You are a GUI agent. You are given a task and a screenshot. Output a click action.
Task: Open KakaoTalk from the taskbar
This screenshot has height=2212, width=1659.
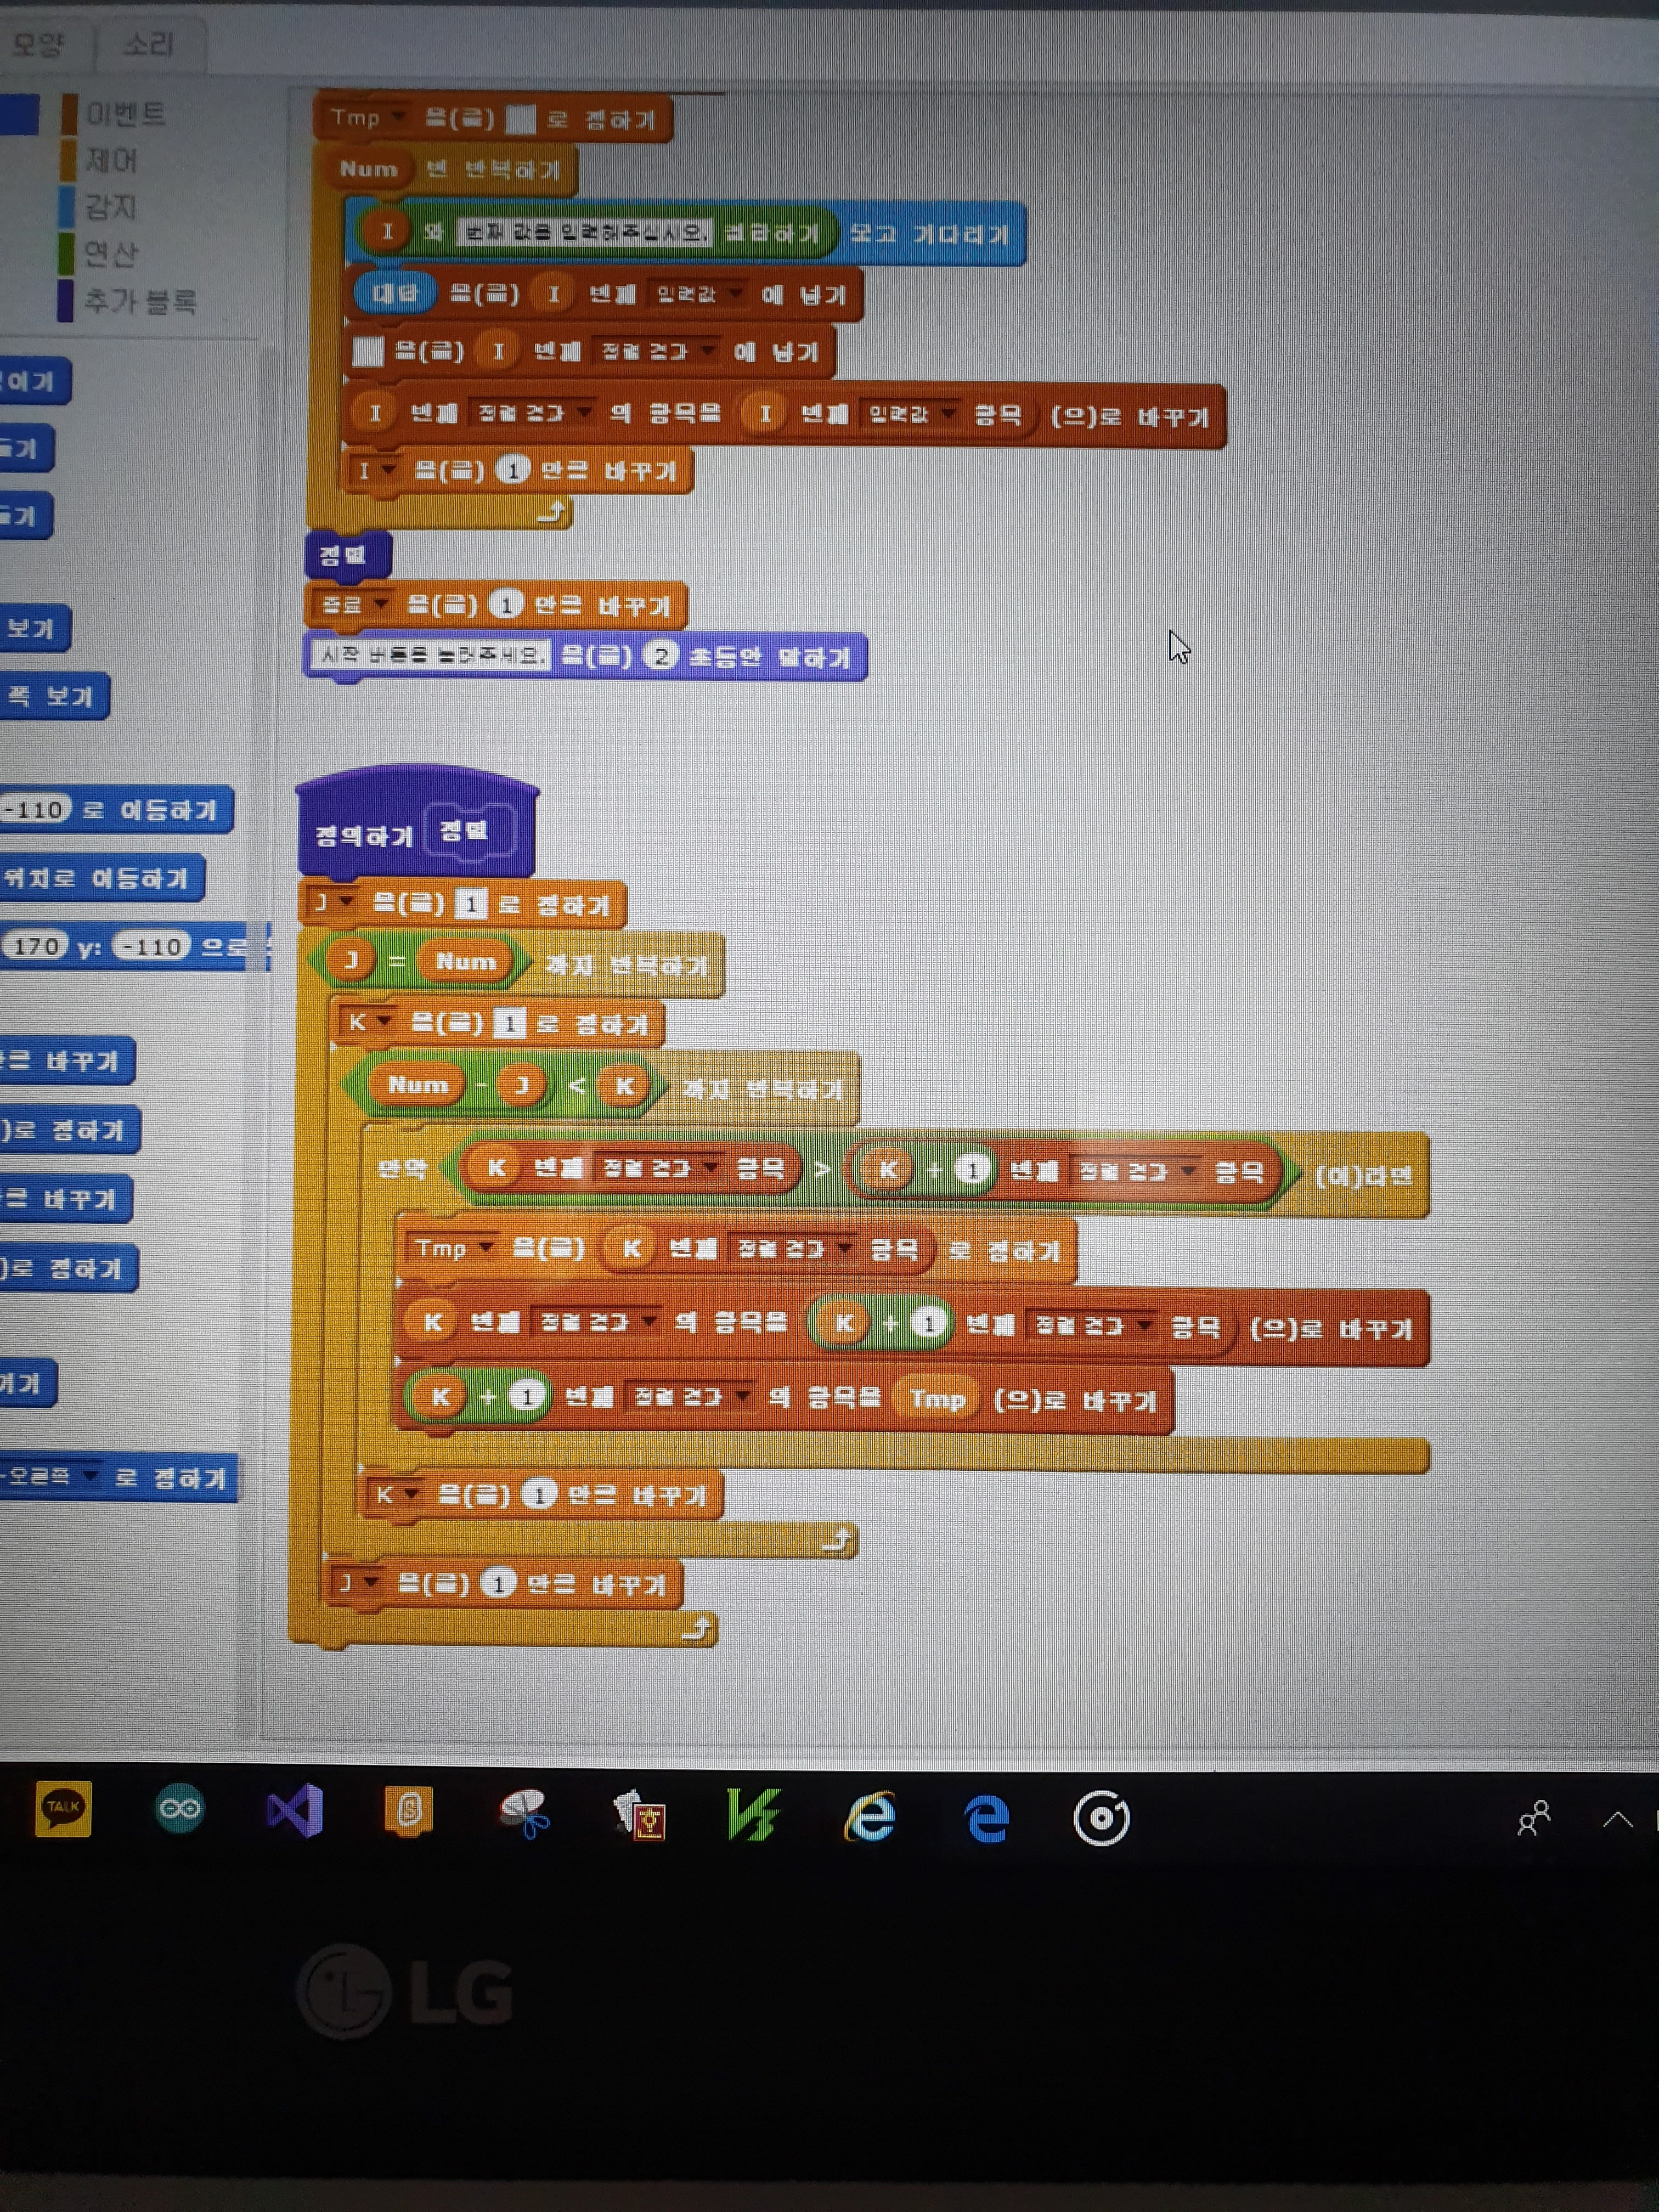coord(63,1808)
